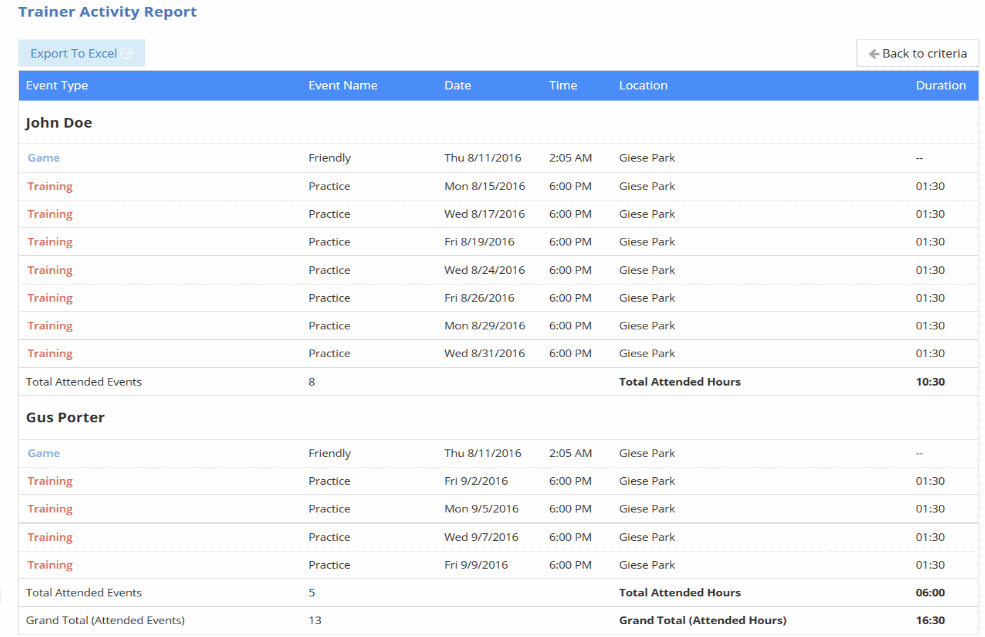Screen dimensions: 985x637
Task: Click the Training link dated Fri 9/2/2016
Action: point(50,480)
